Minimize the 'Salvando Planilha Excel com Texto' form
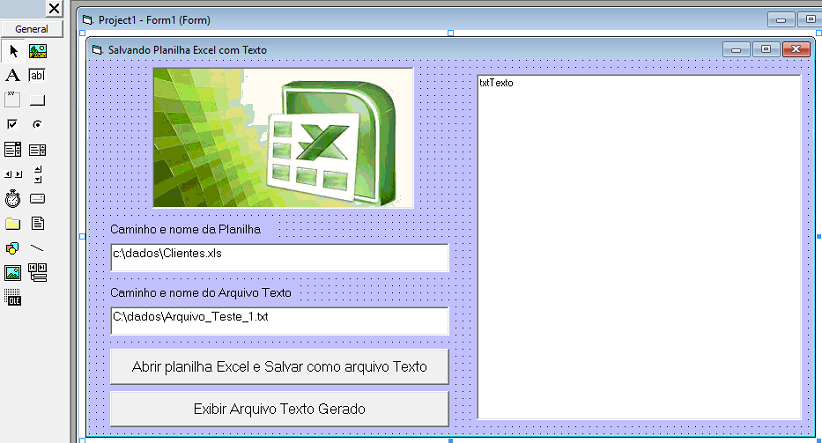Image resolution: width=822 pixels, height=443 pixels. coord(736,49)
